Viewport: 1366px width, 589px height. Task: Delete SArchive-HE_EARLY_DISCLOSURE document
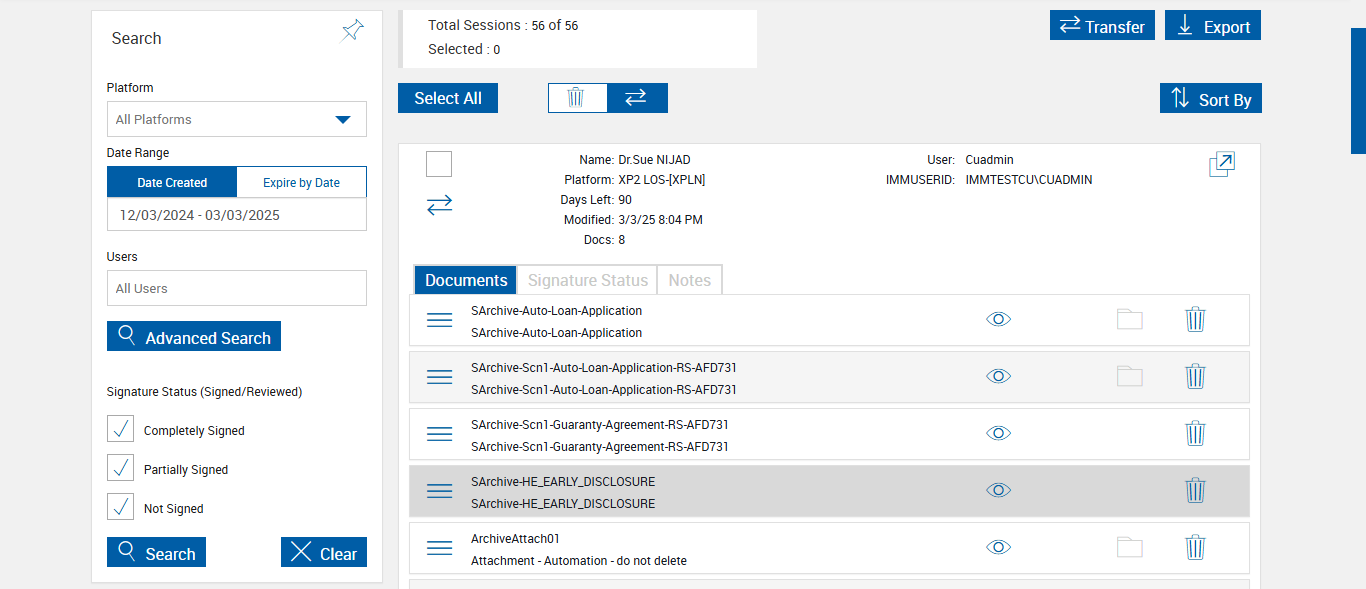pyautogui.click(x=1195, y=490)
